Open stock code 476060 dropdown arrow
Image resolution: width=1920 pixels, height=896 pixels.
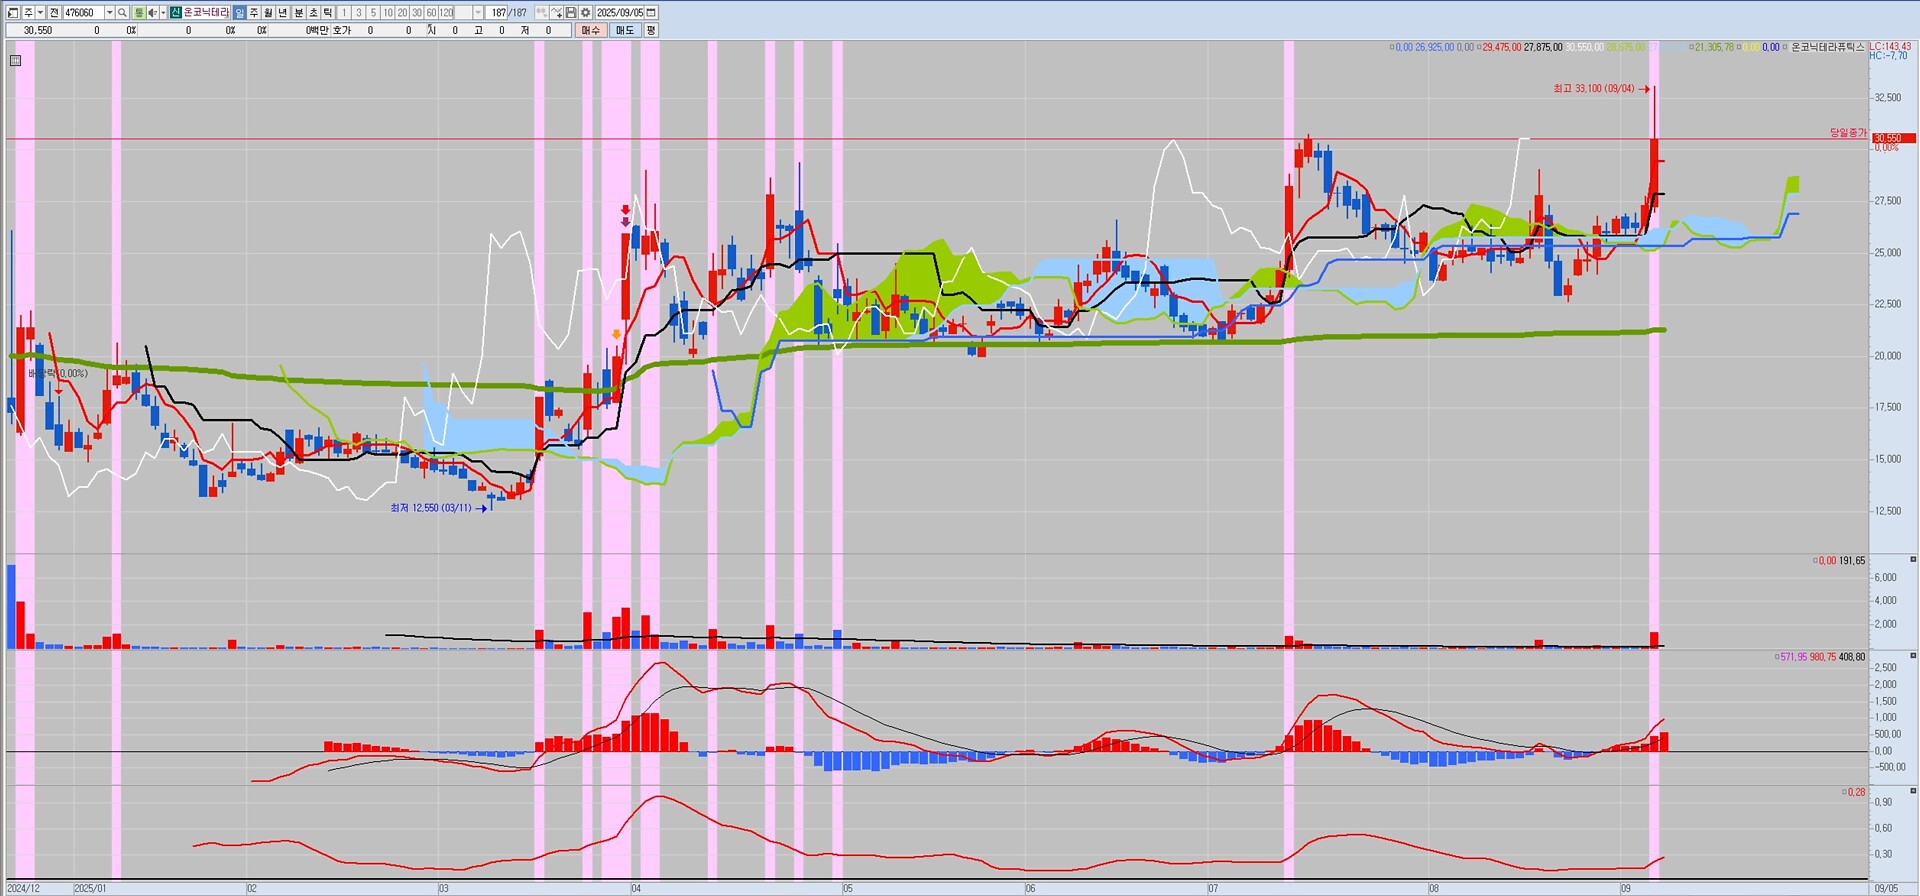coord(109,13)
